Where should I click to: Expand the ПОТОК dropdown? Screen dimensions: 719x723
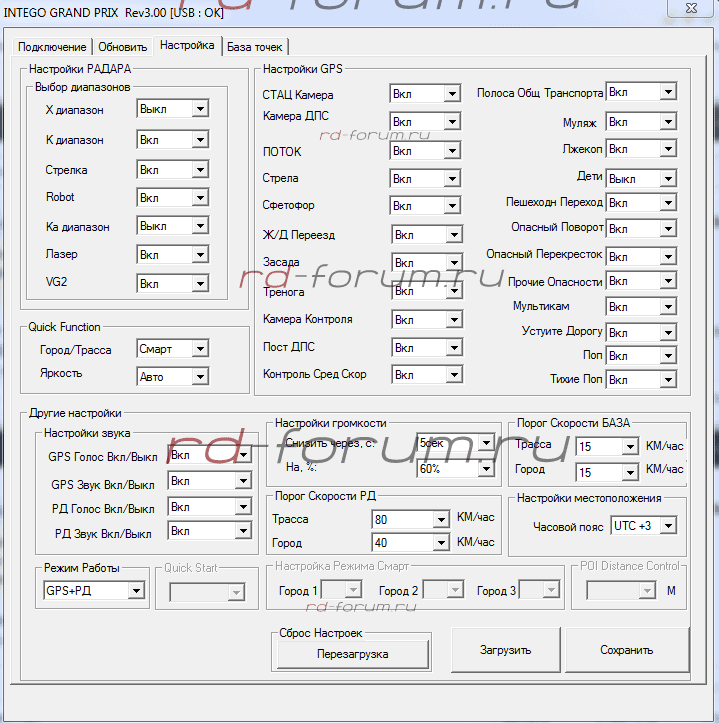pyautogui.click(x=425, y=151)
